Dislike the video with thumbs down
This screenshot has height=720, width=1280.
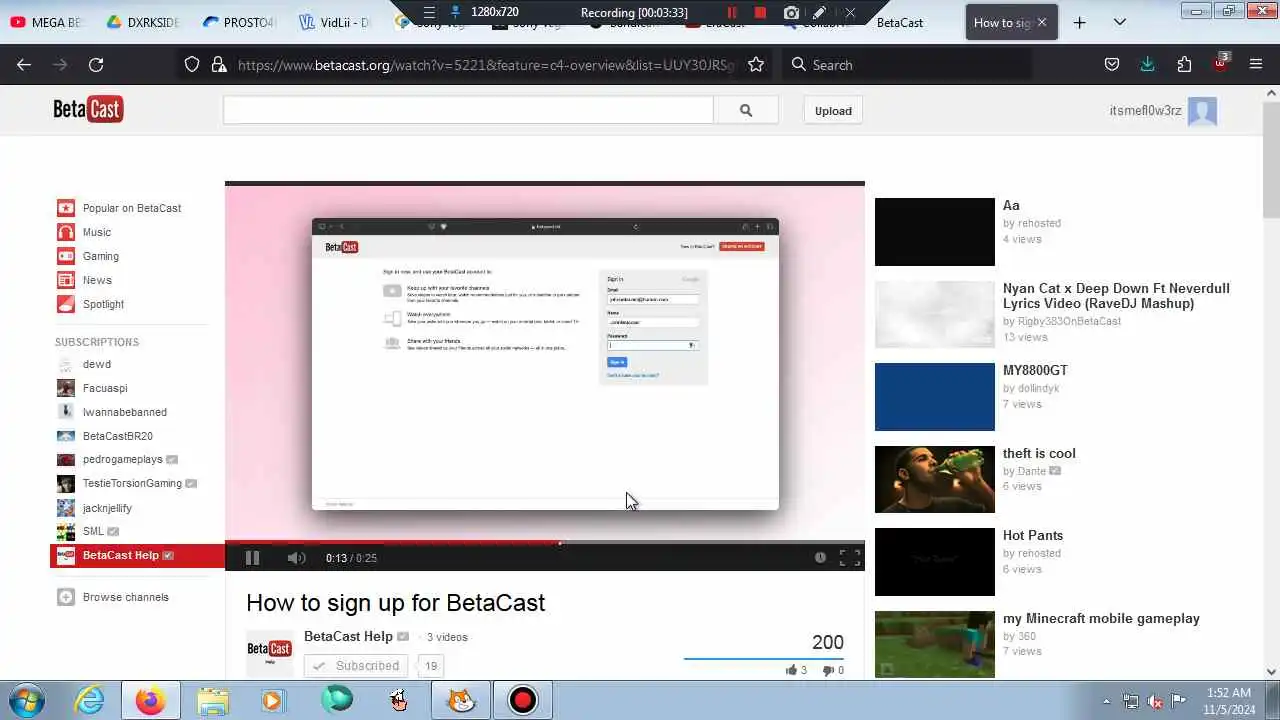coord(833,670)
